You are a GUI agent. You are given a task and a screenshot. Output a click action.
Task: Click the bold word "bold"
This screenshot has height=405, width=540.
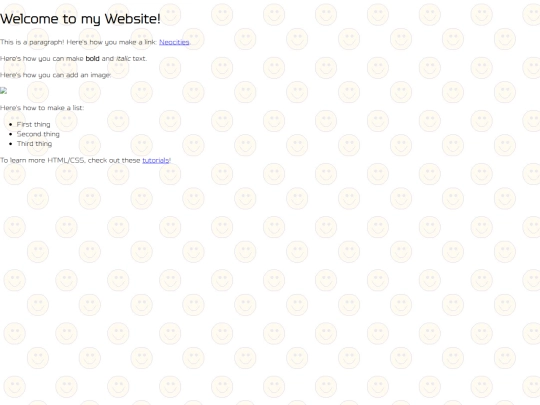coord(92,59)
